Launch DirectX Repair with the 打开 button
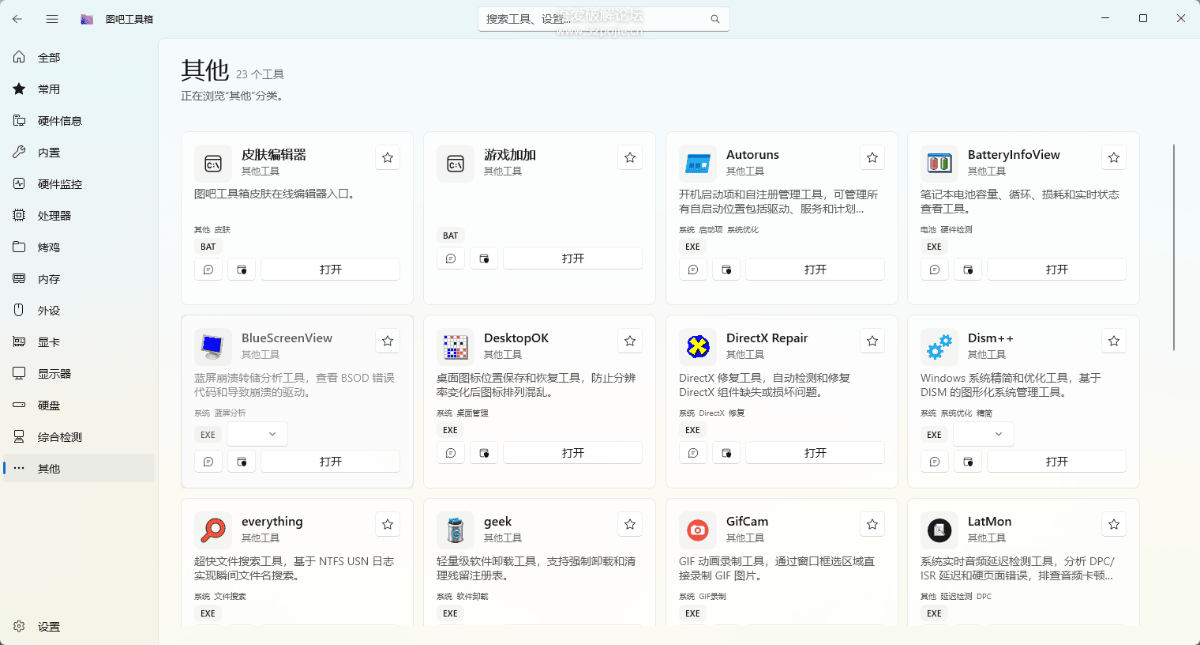The image size is (1200, 645). [815, 452]
